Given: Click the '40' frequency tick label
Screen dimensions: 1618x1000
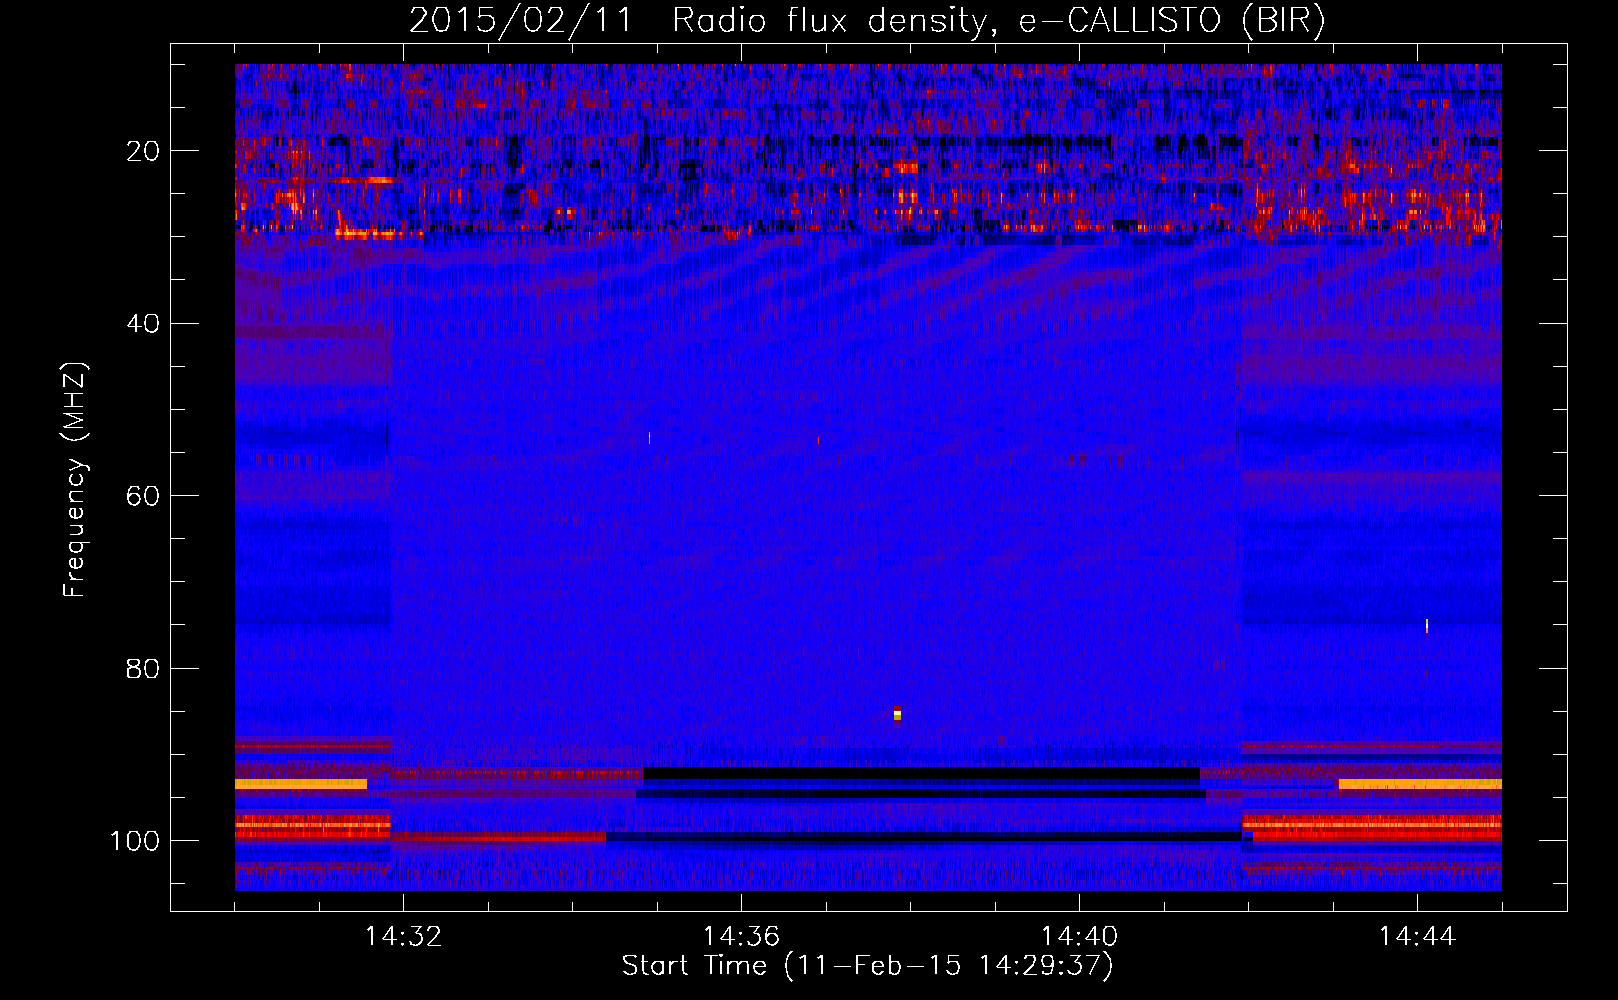Looking at the screenshot, I should coord(143,324).
